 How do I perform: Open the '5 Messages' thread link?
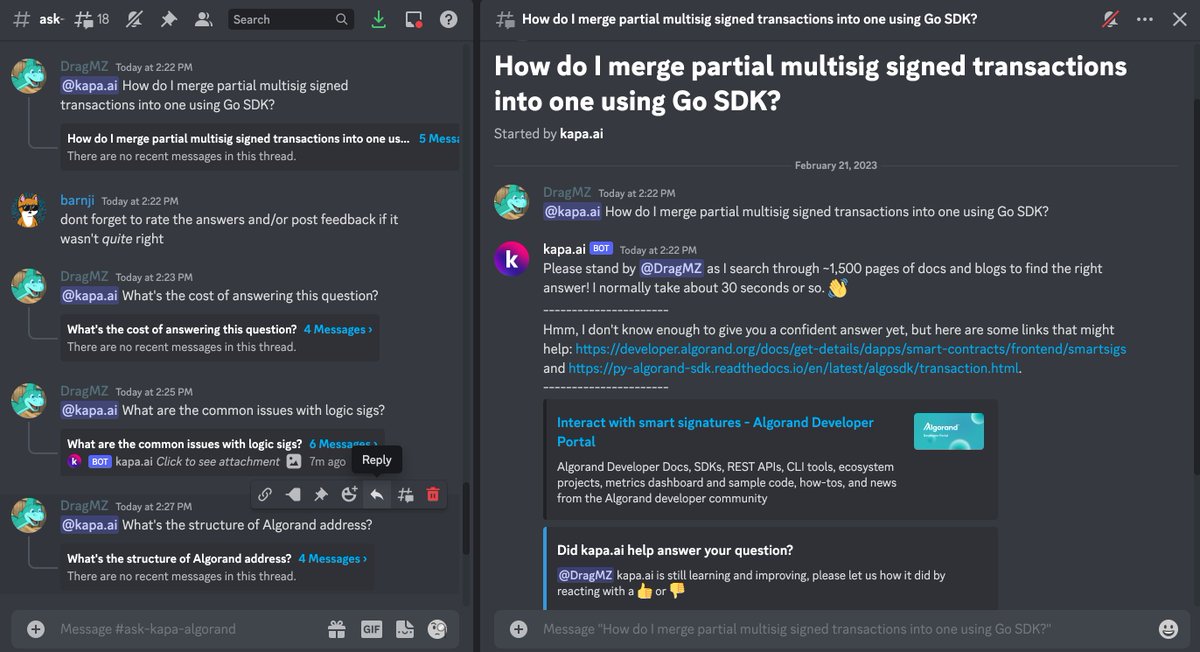pos(439,139)
